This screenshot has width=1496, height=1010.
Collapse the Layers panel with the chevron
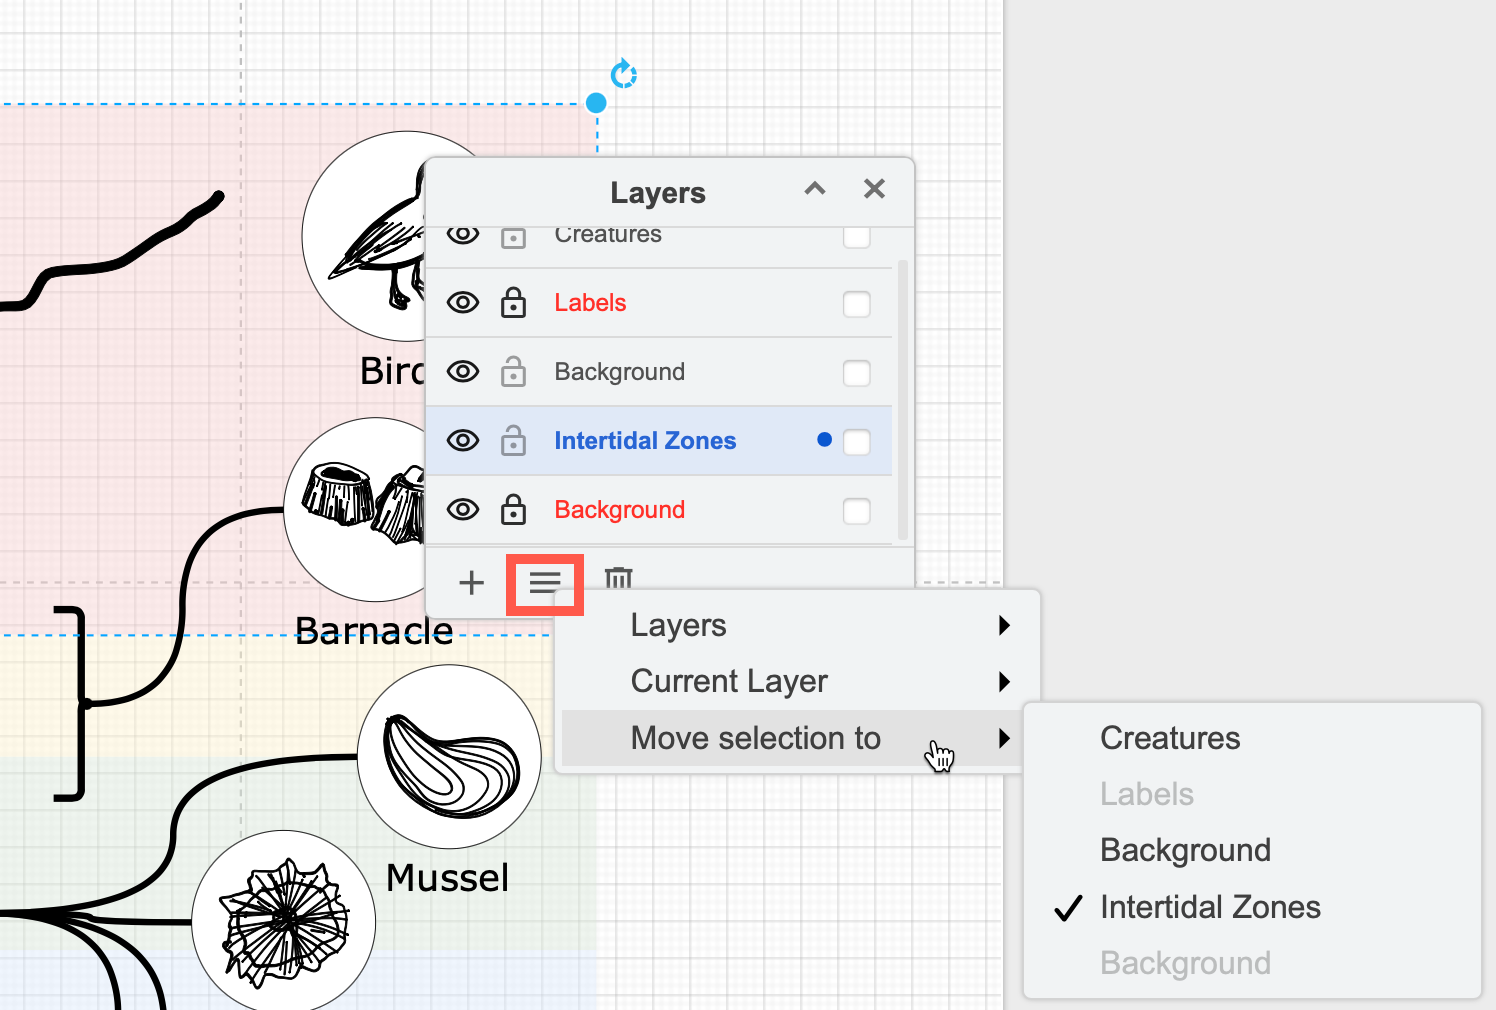point(814,189)
